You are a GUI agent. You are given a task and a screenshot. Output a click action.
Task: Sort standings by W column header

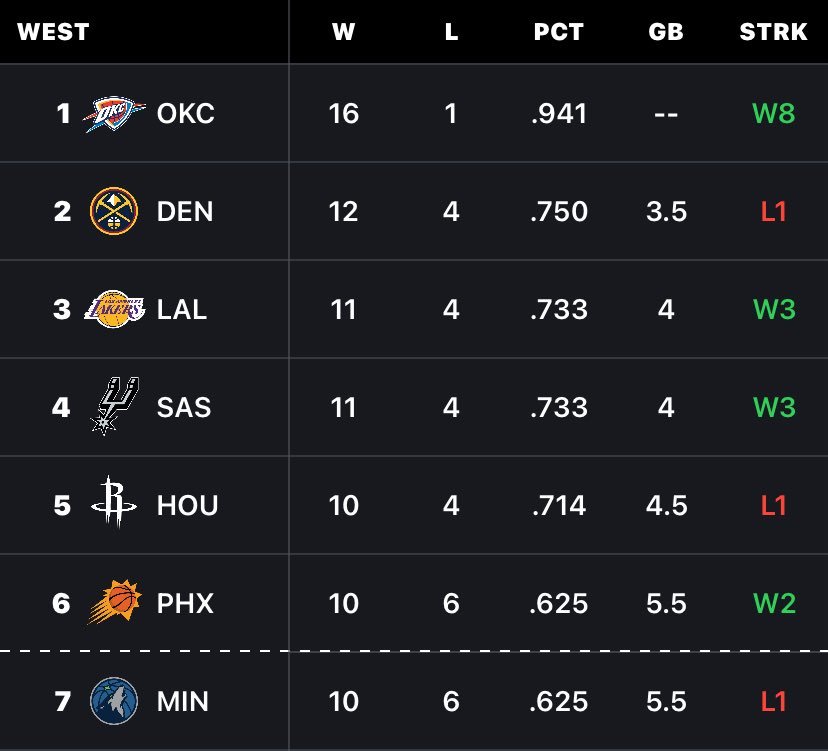(x=343, y=32)
